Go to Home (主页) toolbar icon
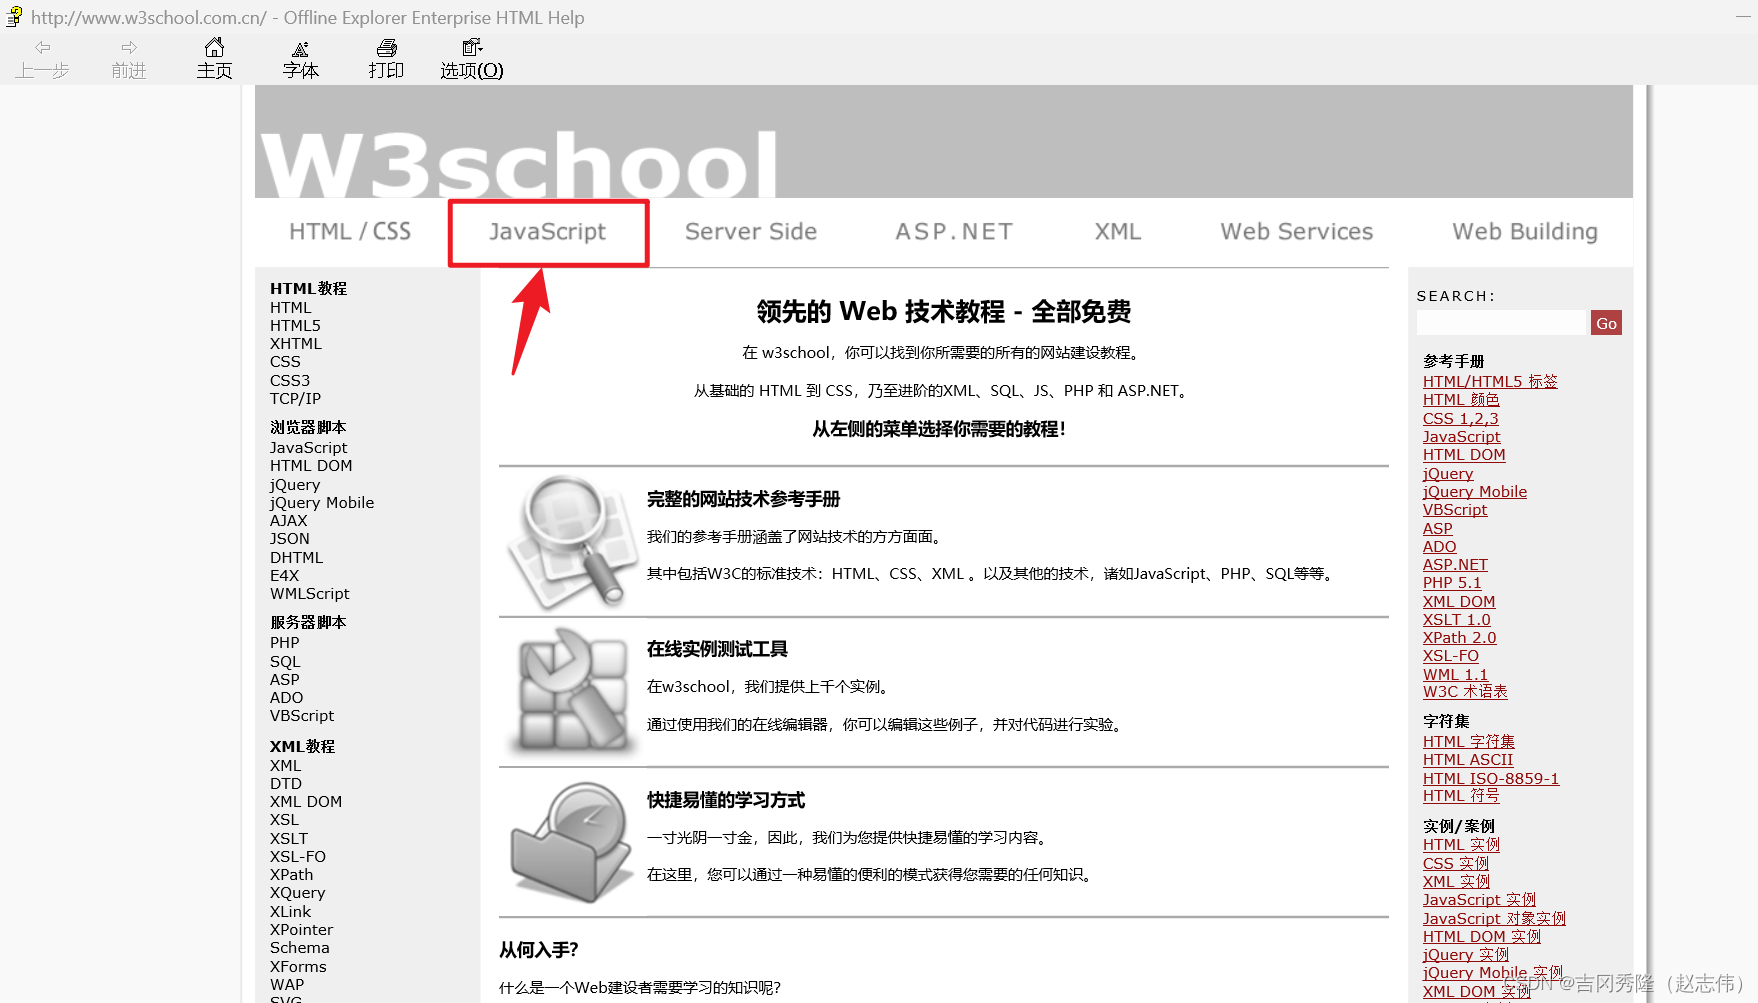Screen dimensions: 1758x1003 click(214, 47)
